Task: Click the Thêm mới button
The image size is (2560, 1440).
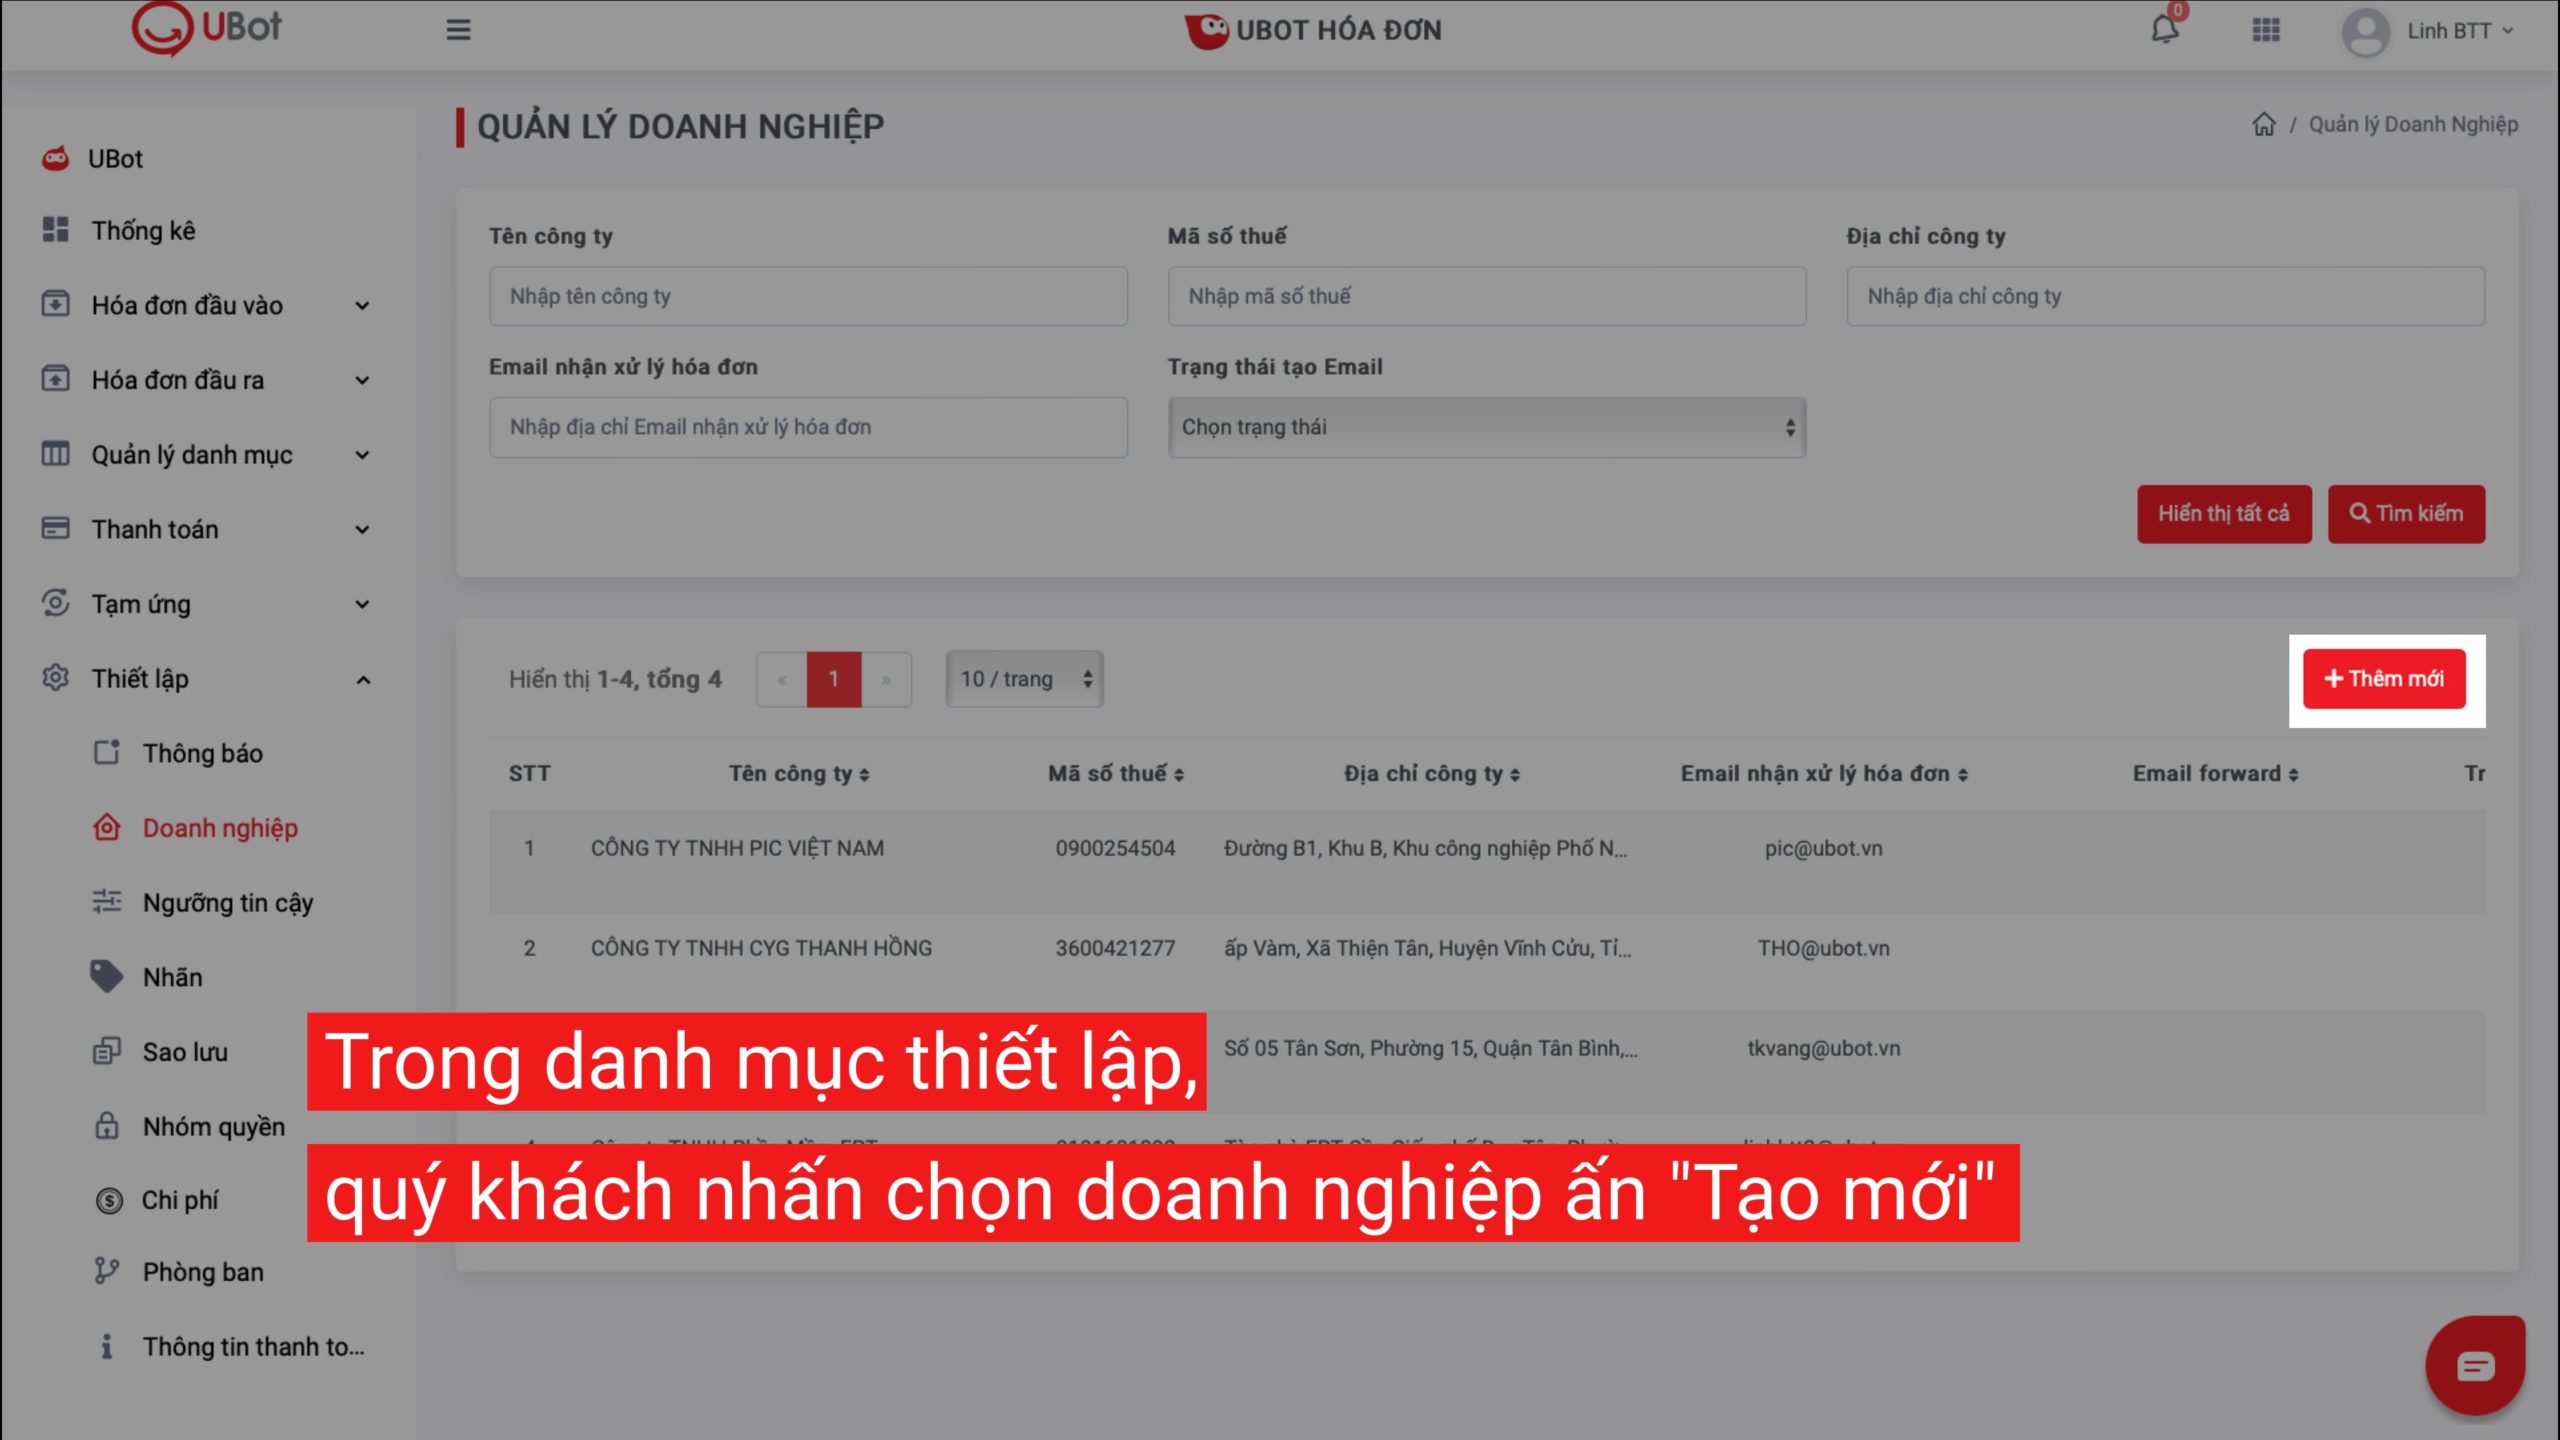Action: [x=2384, y=679]
